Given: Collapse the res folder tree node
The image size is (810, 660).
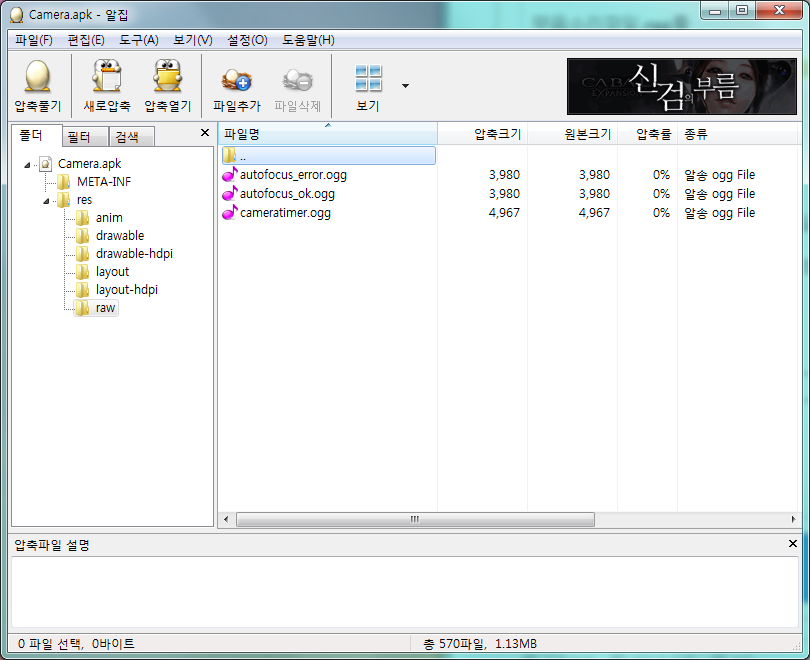Looking at the screenshot, I should click(x=45, y=200).
